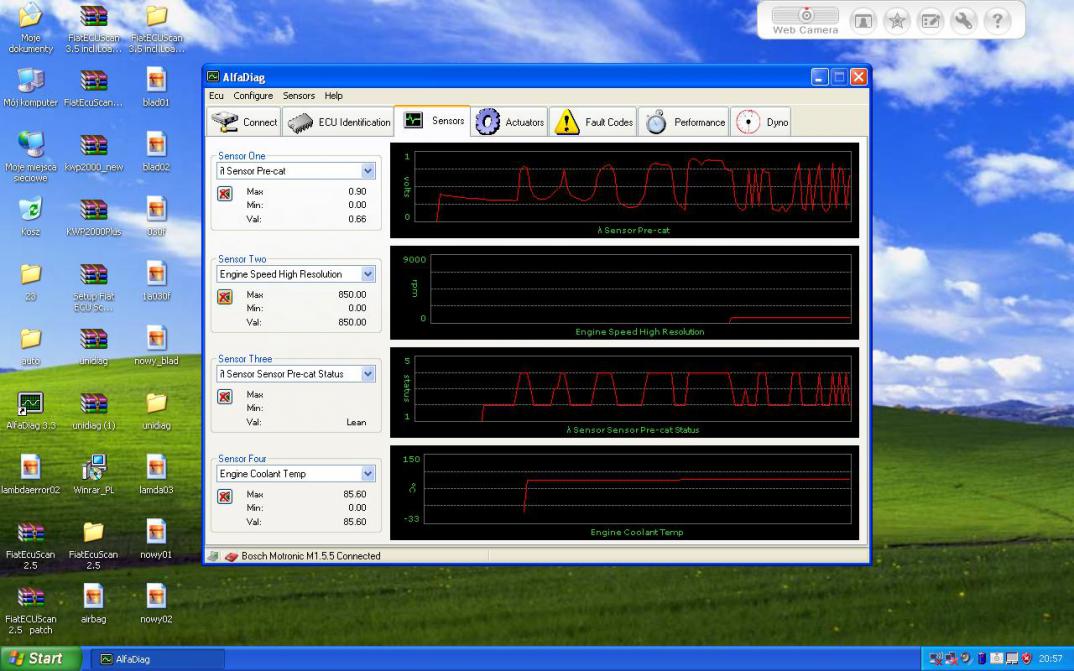
Task: Click the wrench settings icon in webcam toolbar
Action: coord(963,21)
